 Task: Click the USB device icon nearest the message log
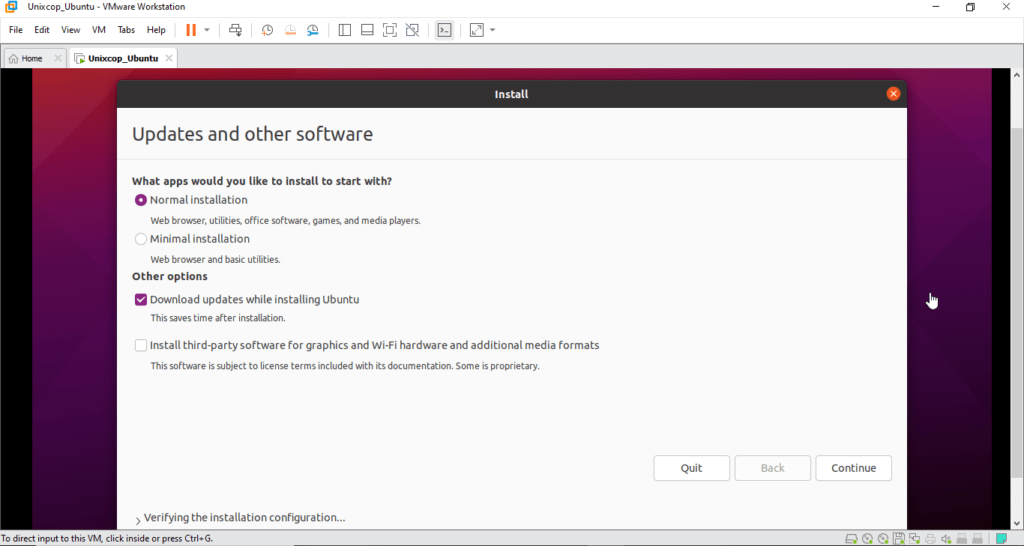(x=977, y=539)
